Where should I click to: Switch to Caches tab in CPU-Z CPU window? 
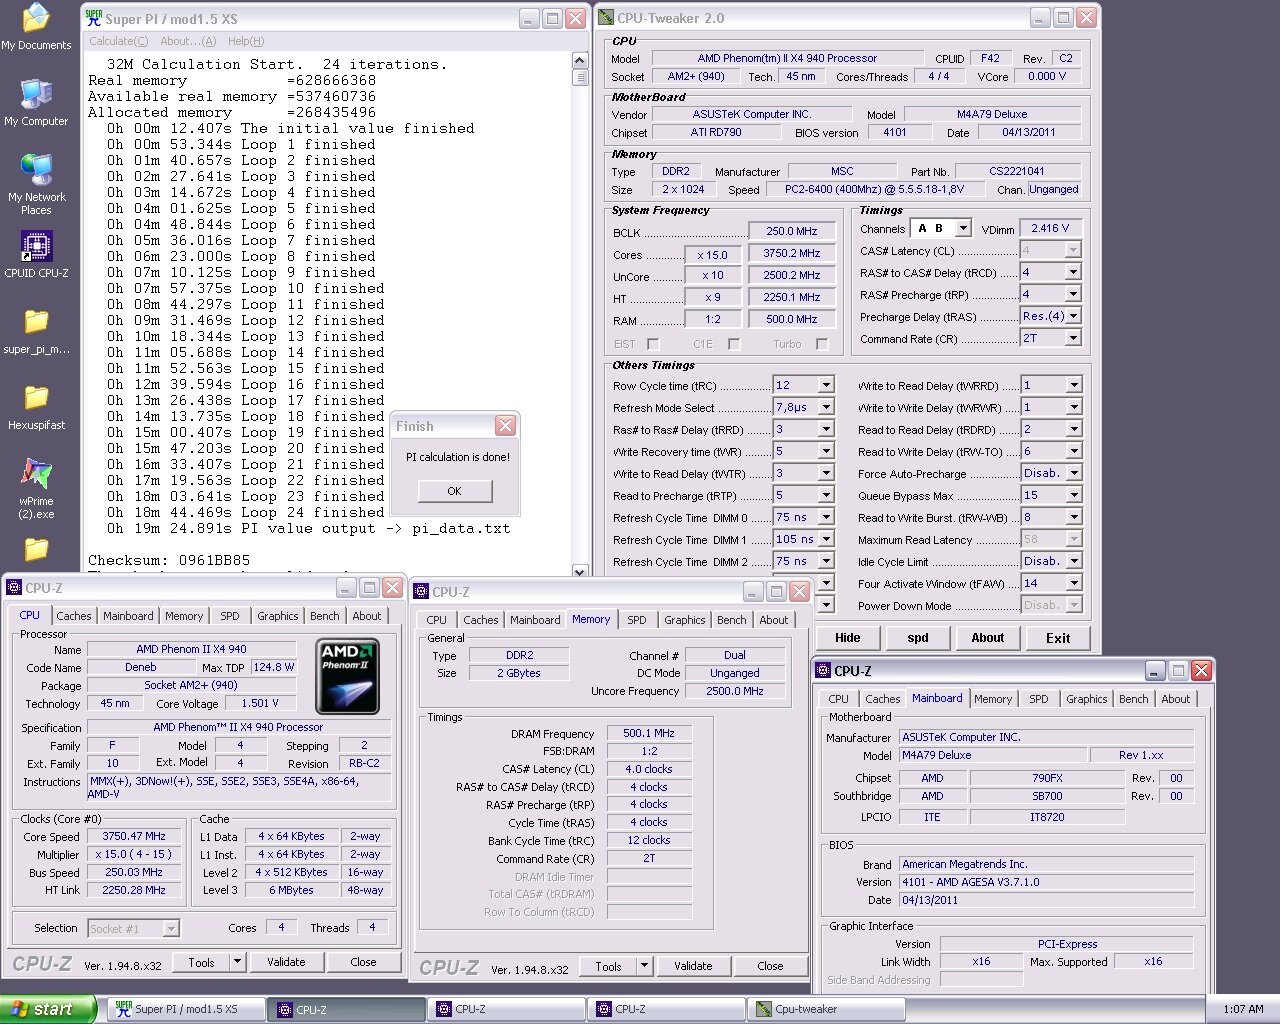click(73, 616)
